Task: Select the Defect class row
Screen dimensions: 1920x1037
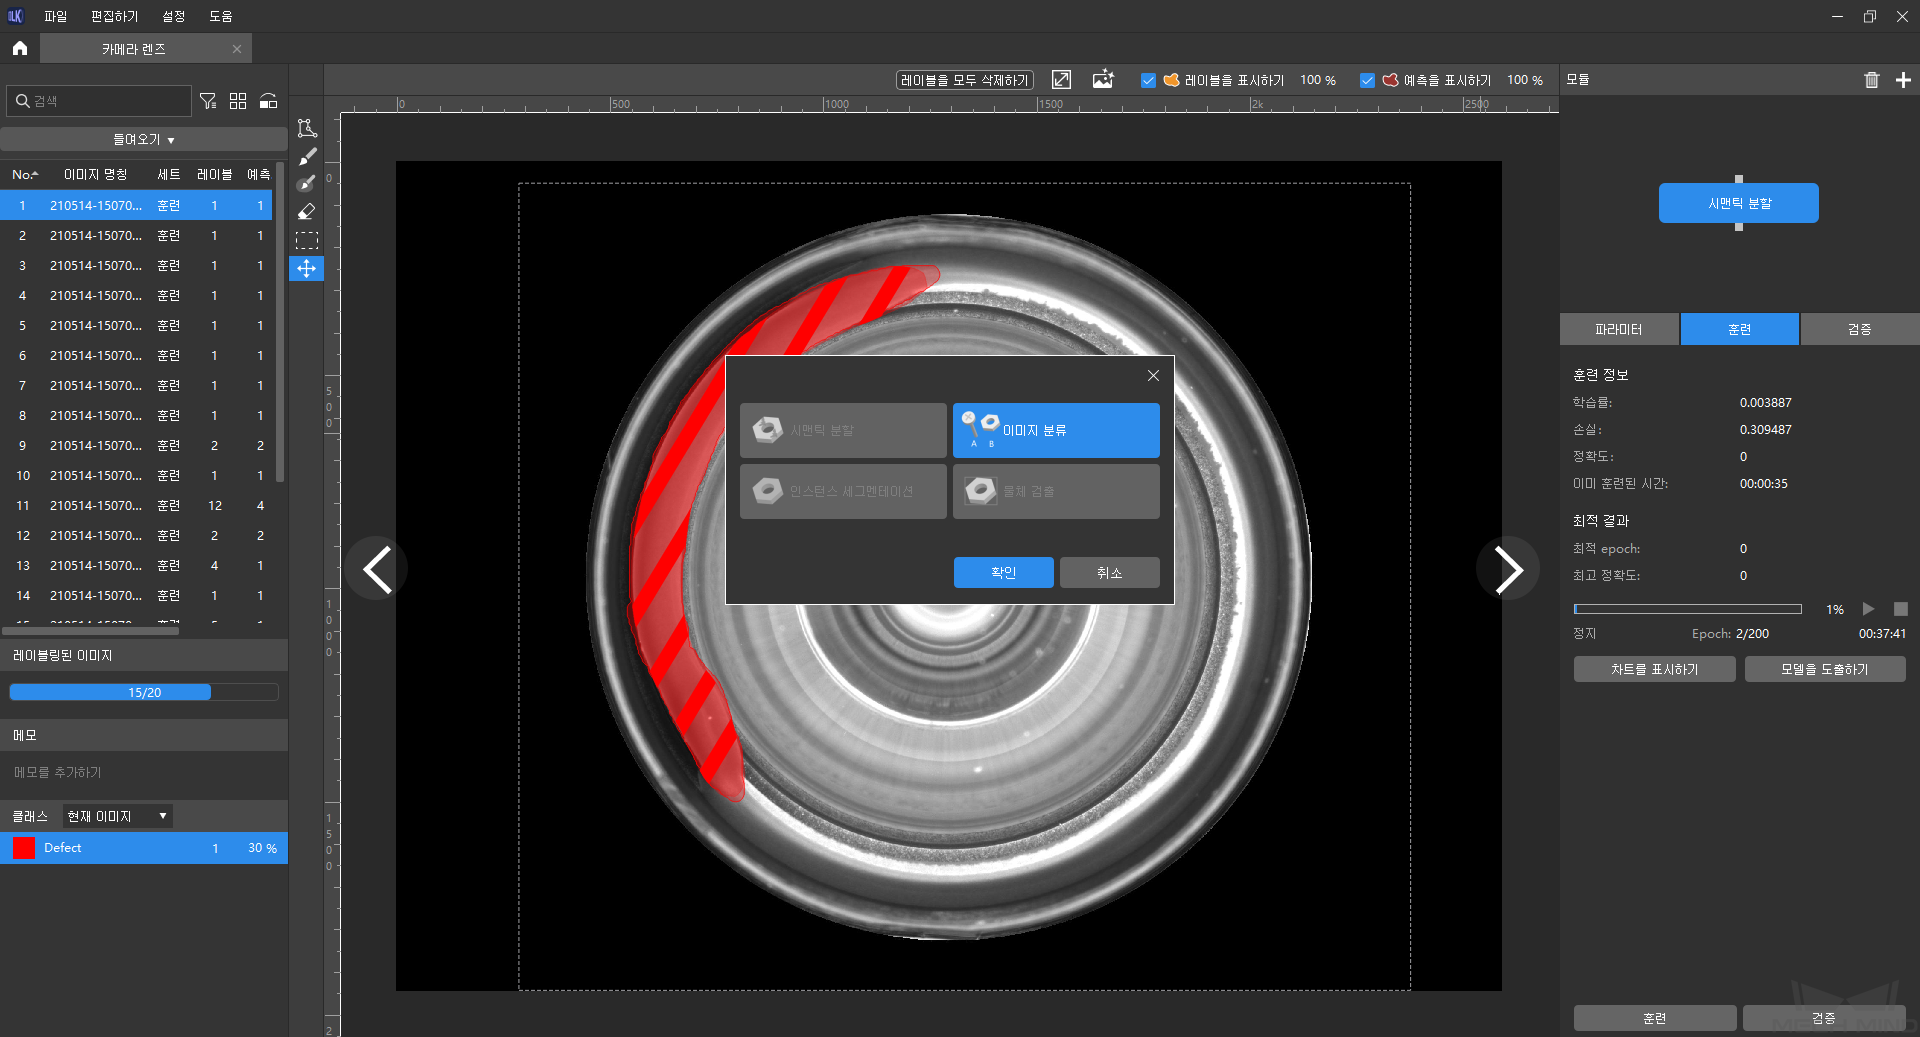Action: click(x=144, y=848)
